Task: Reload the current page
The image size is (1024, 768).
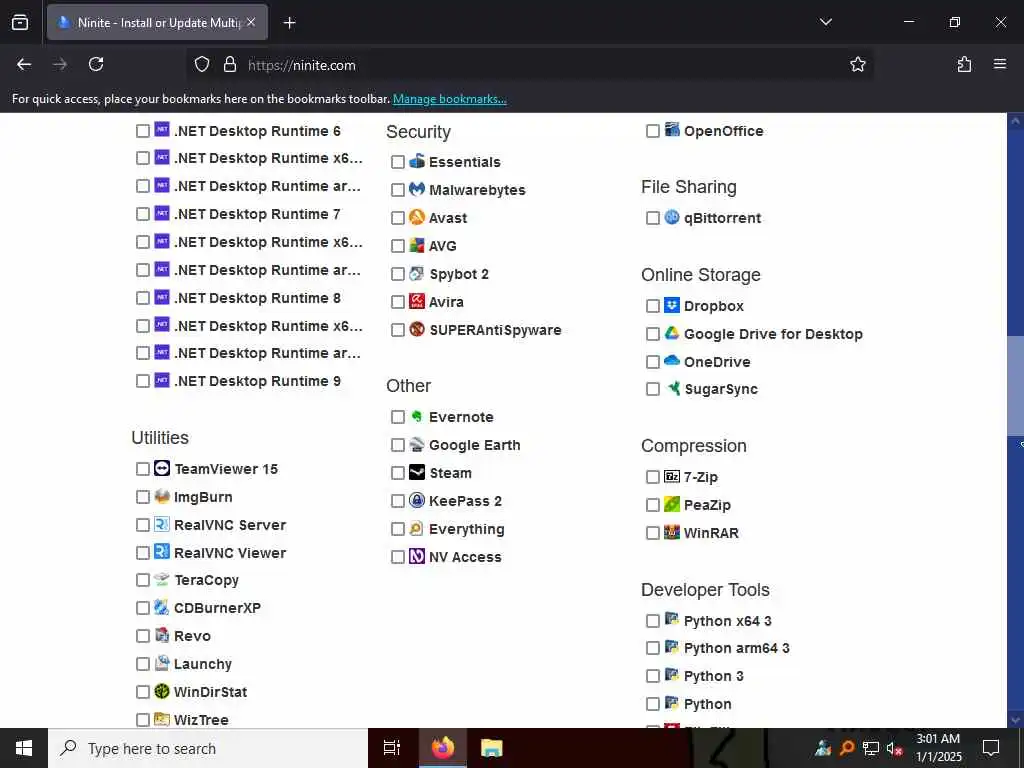Action: pos(96,64)
